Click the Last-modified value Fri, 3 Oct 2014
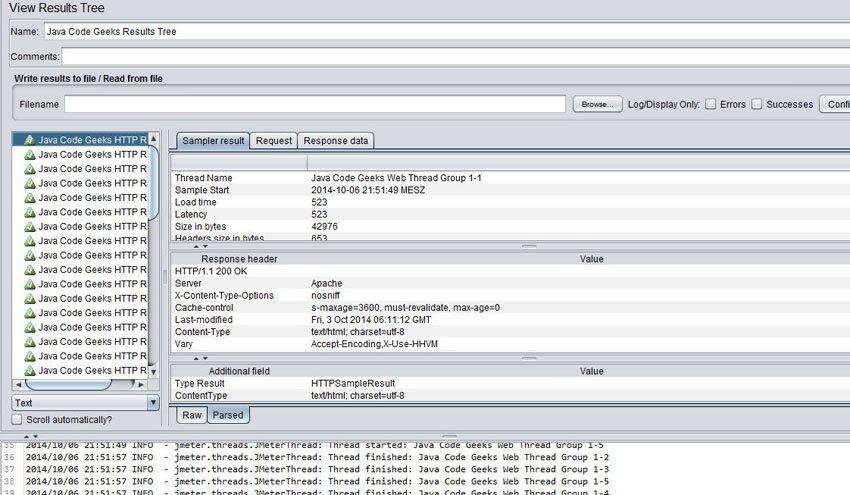This screenshot has height=495, width=850. tap(371, 320)
